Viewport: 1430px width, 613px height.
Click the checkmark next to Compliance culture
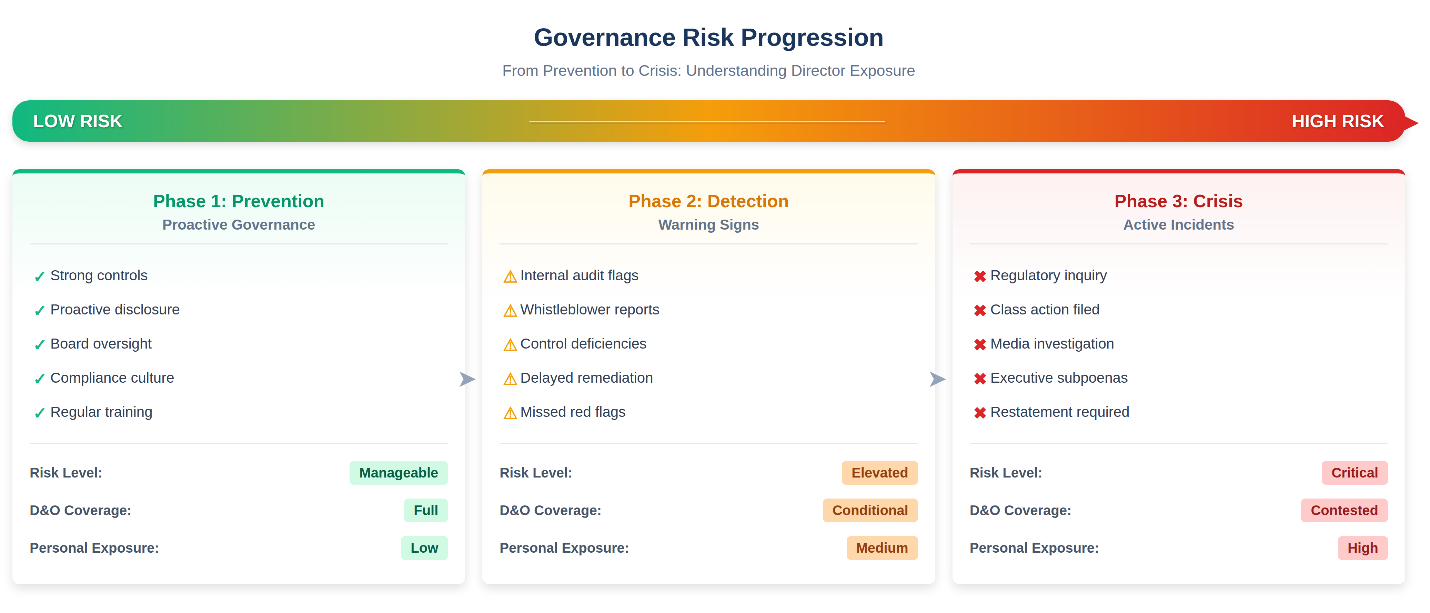tap(39, 379)
